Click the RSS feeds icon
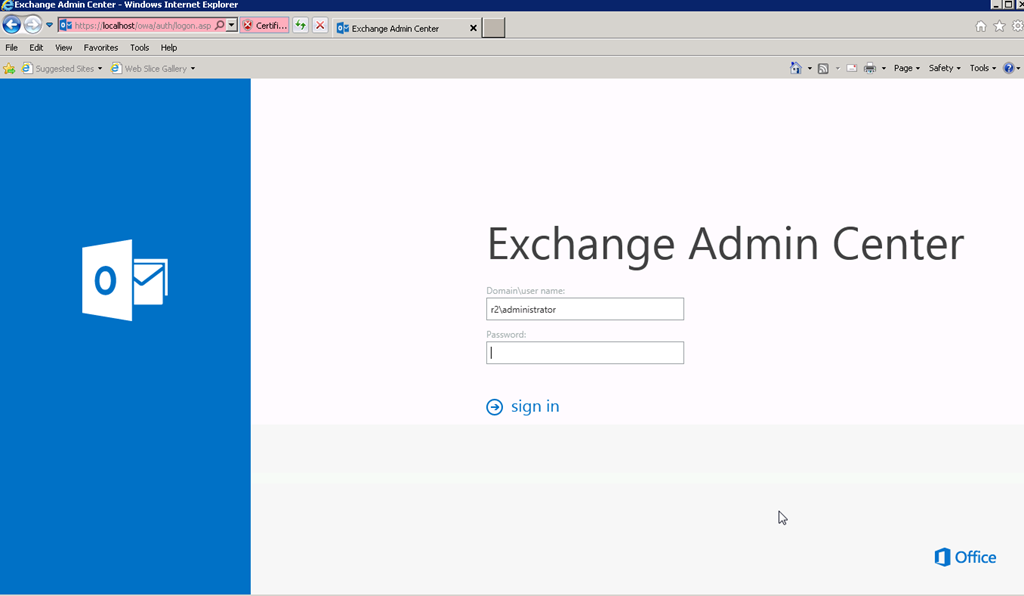 (x=824, y=68)
